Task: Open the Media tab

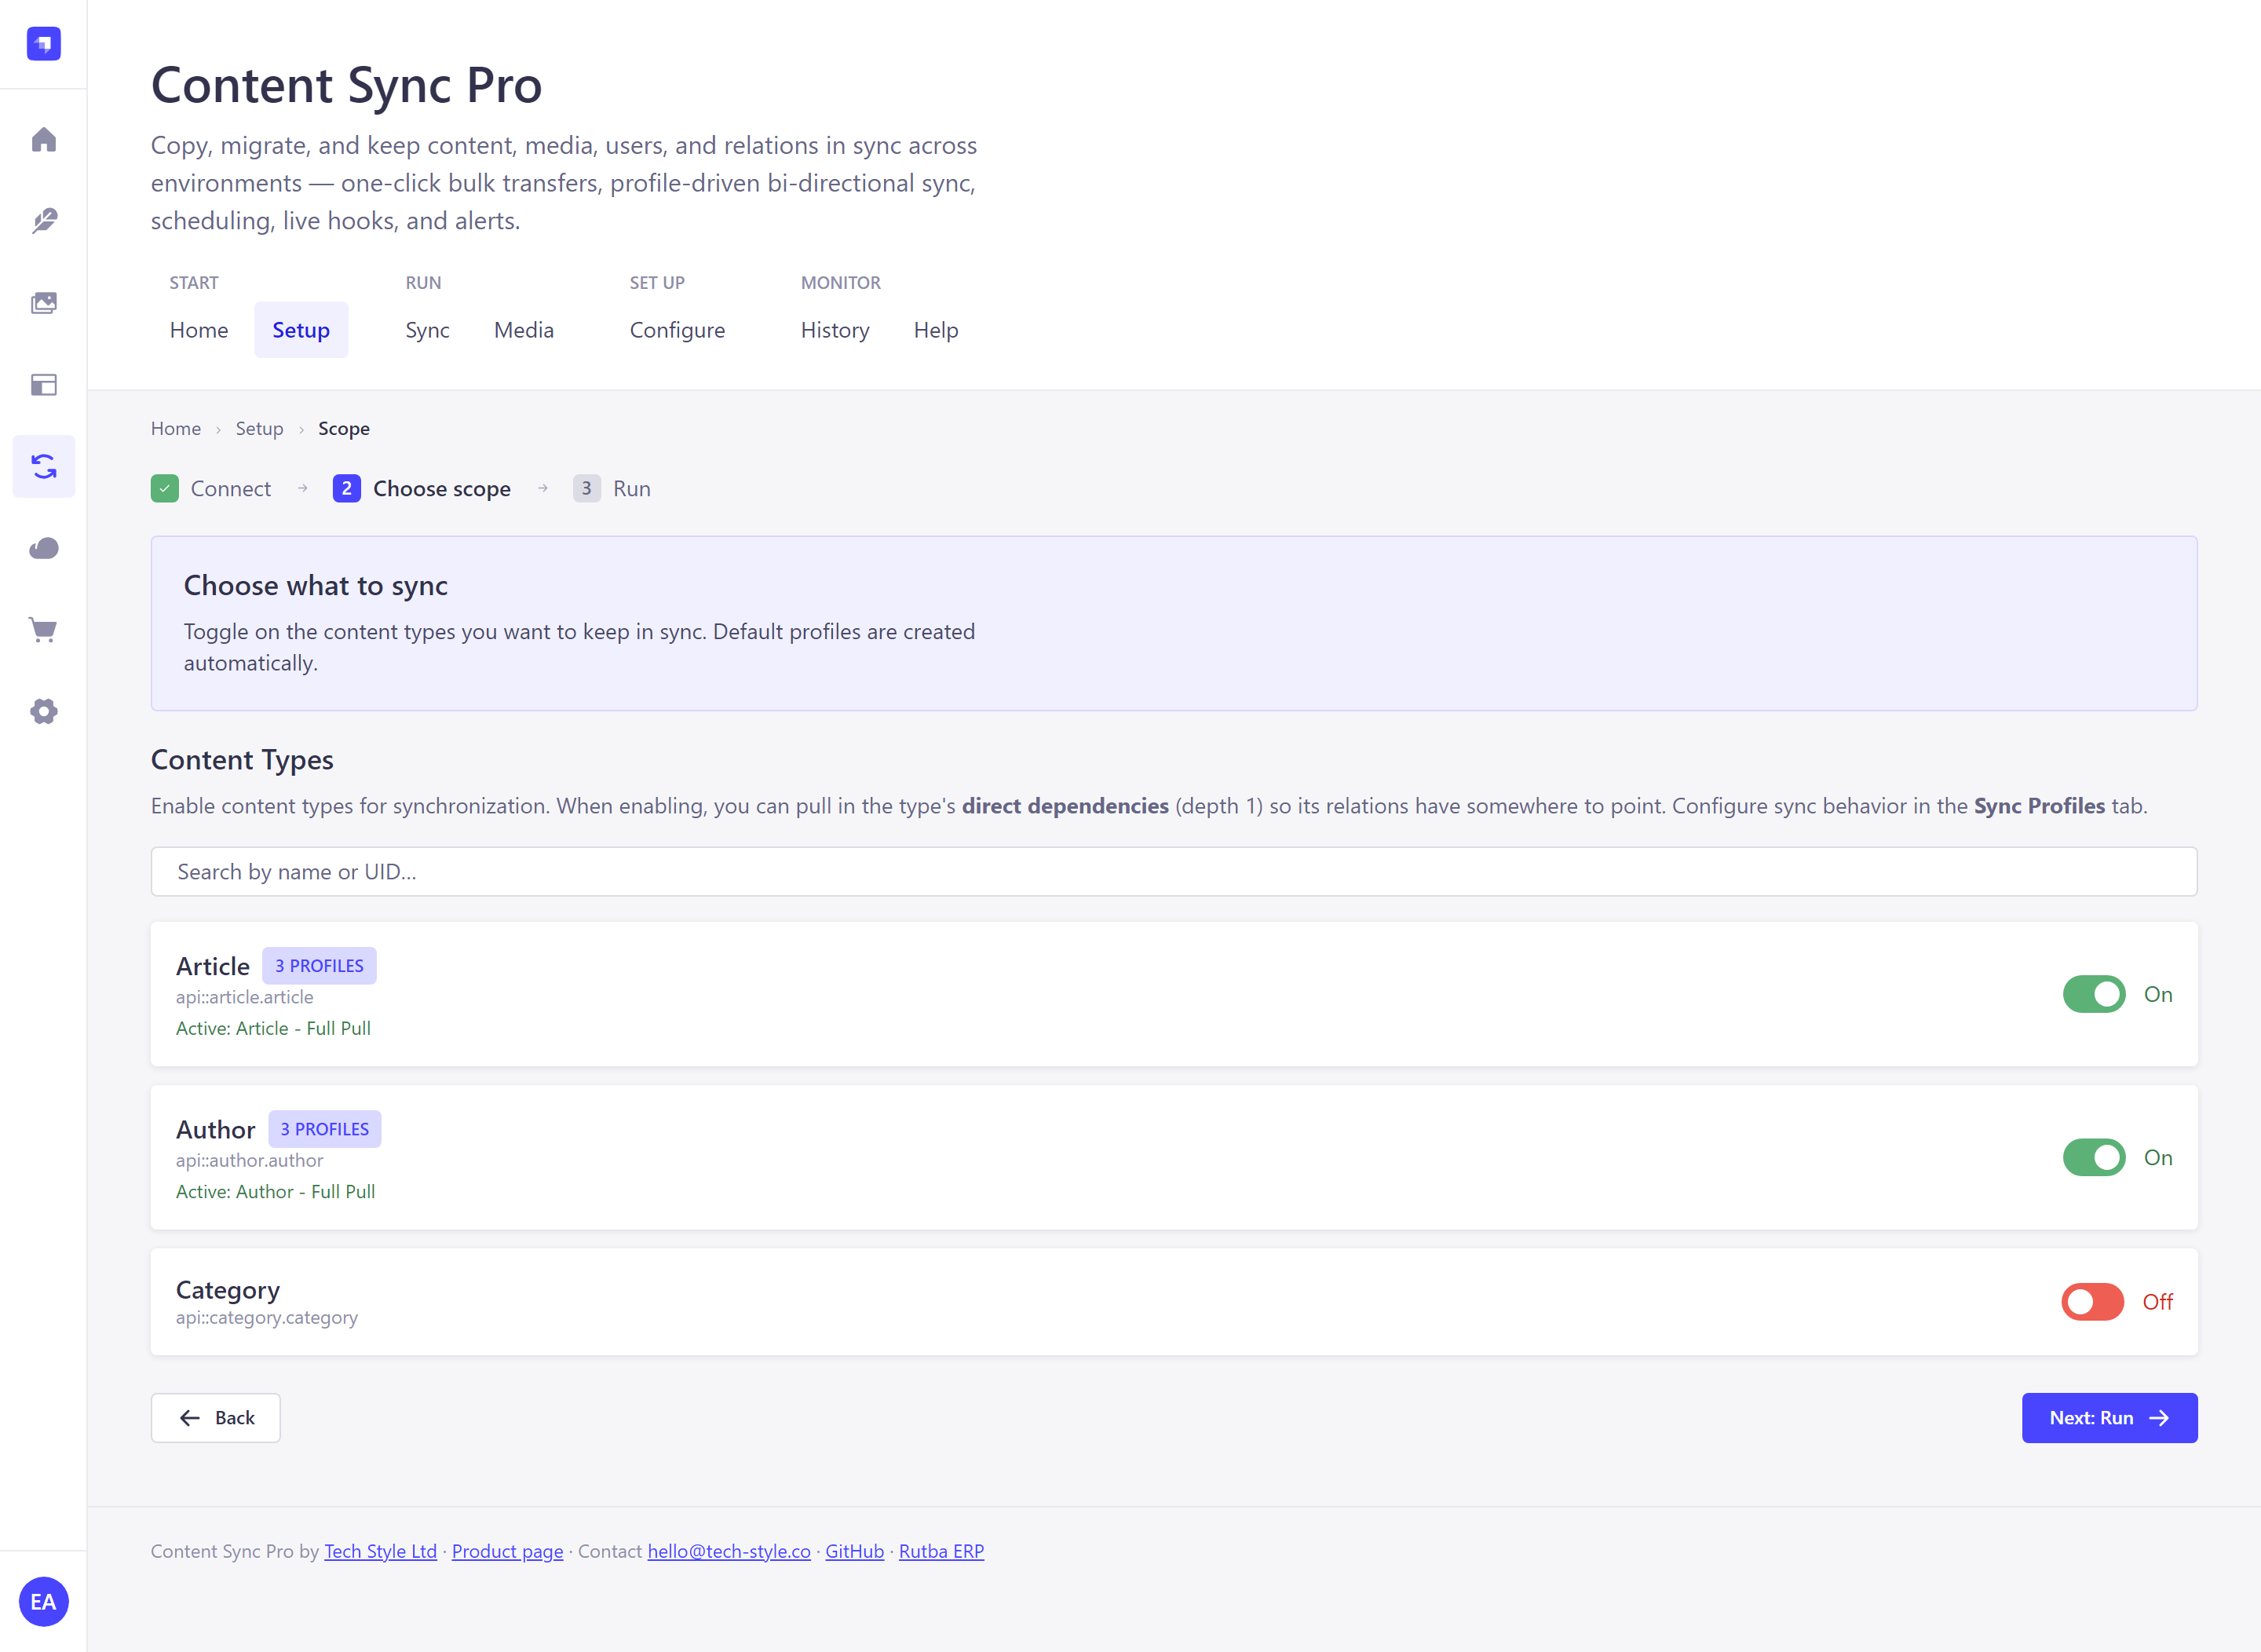Action: [x=524, y=330]
